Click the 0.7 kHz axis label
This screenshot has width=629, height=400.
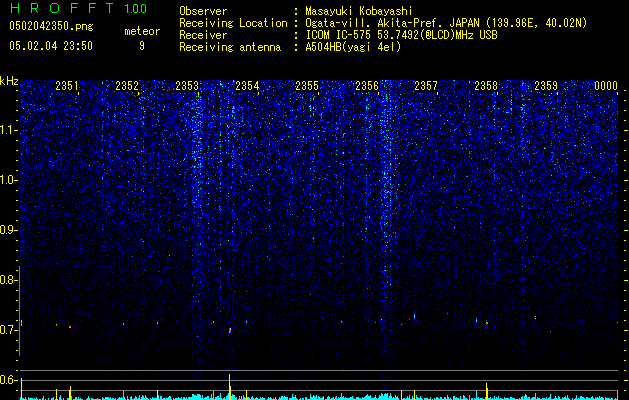pos(8,330)
